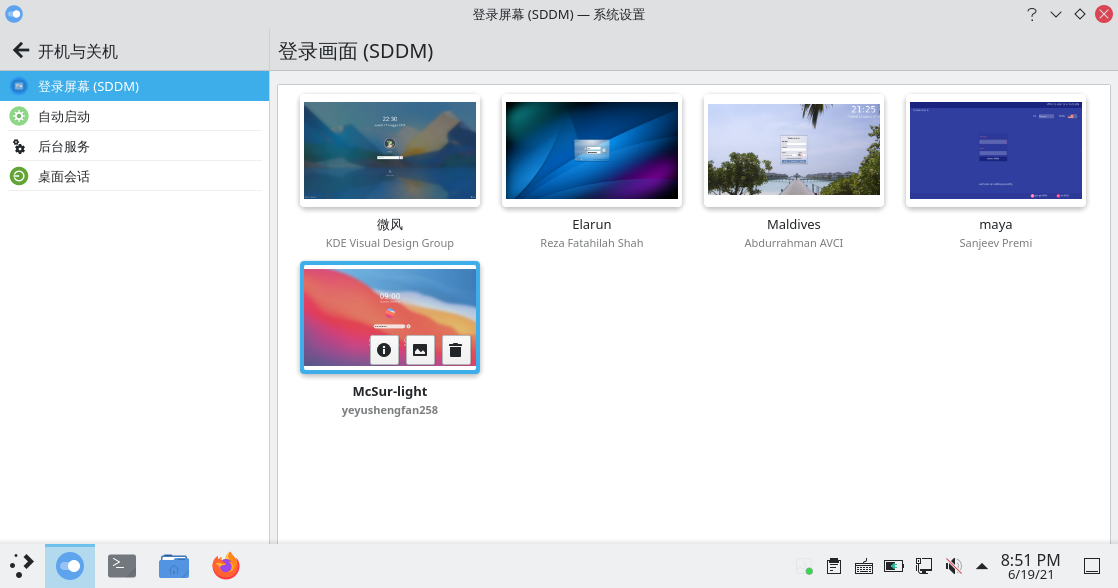Go back using the 开机与关机 arrow
Image resolution: width=1118 pixels, height=588 pixels.
pos(21,51)
